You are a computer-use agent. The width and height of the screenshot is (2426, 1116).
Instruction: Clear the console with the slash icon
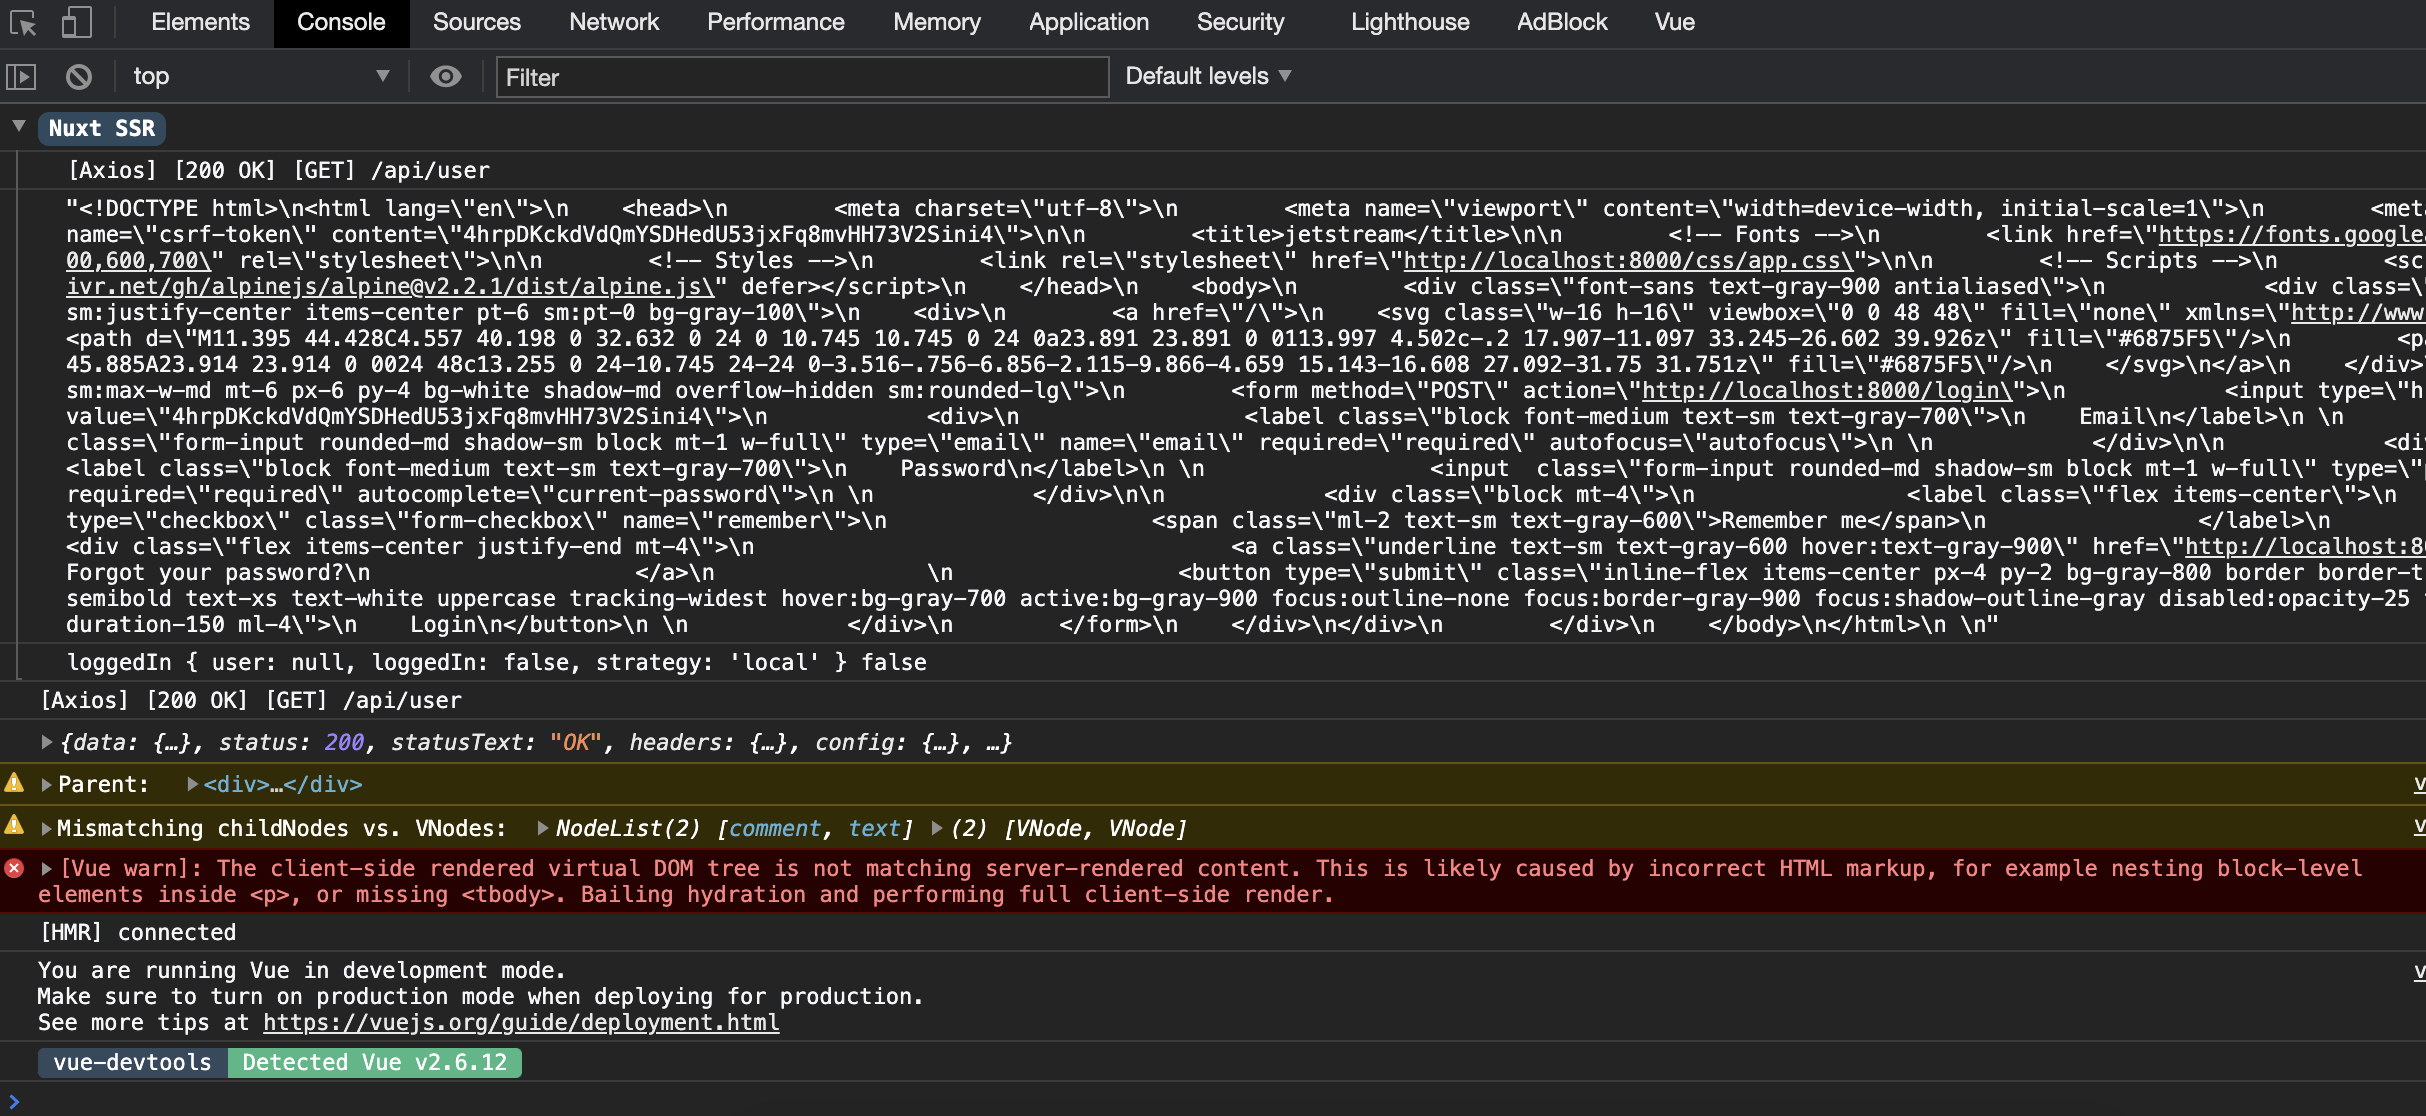pos(78,76)
